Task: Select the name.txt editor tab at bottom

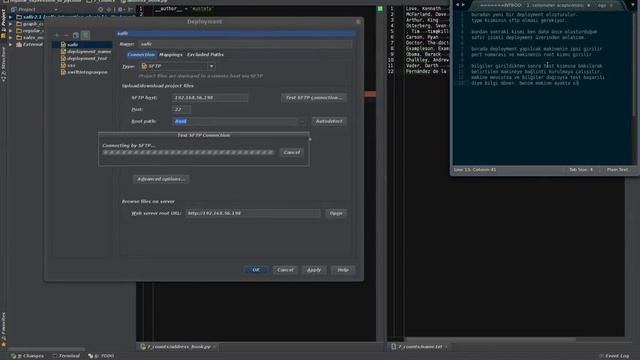Action: tap(417, 347)
